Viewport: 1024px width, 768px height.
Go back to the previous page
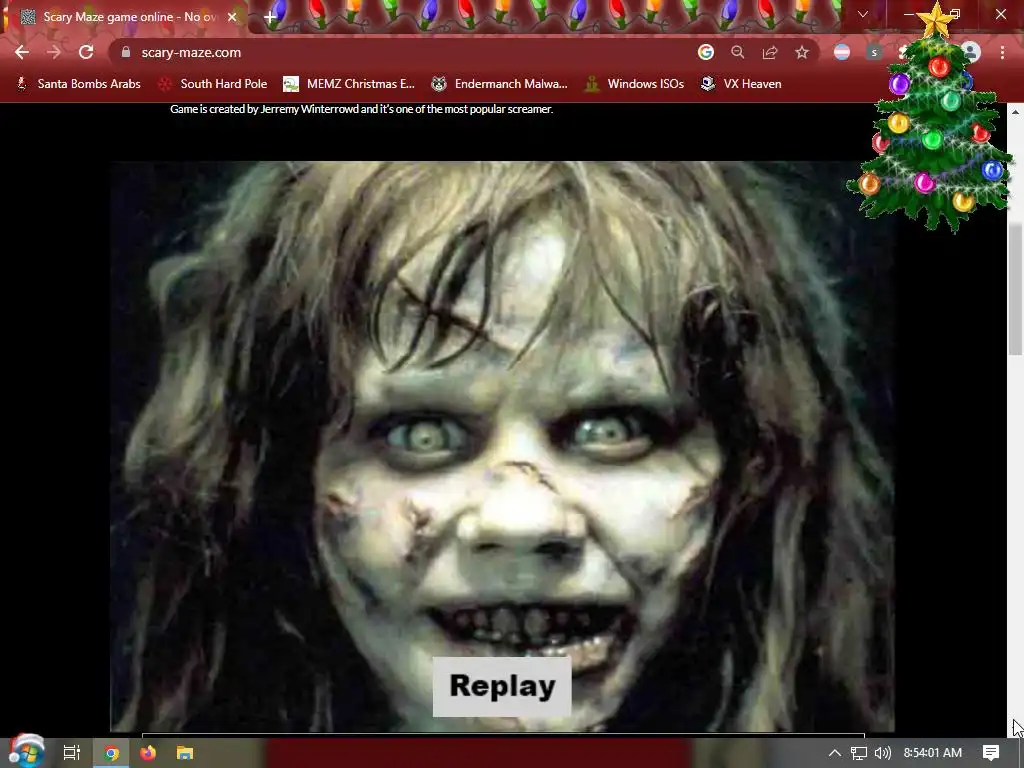(x=22, y=52)
